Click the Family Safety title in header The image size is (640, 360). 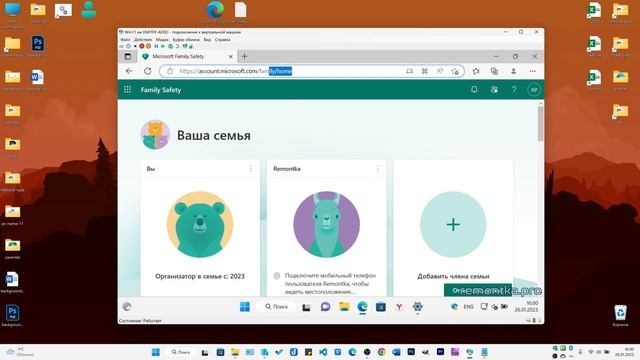tap(161, 90)
